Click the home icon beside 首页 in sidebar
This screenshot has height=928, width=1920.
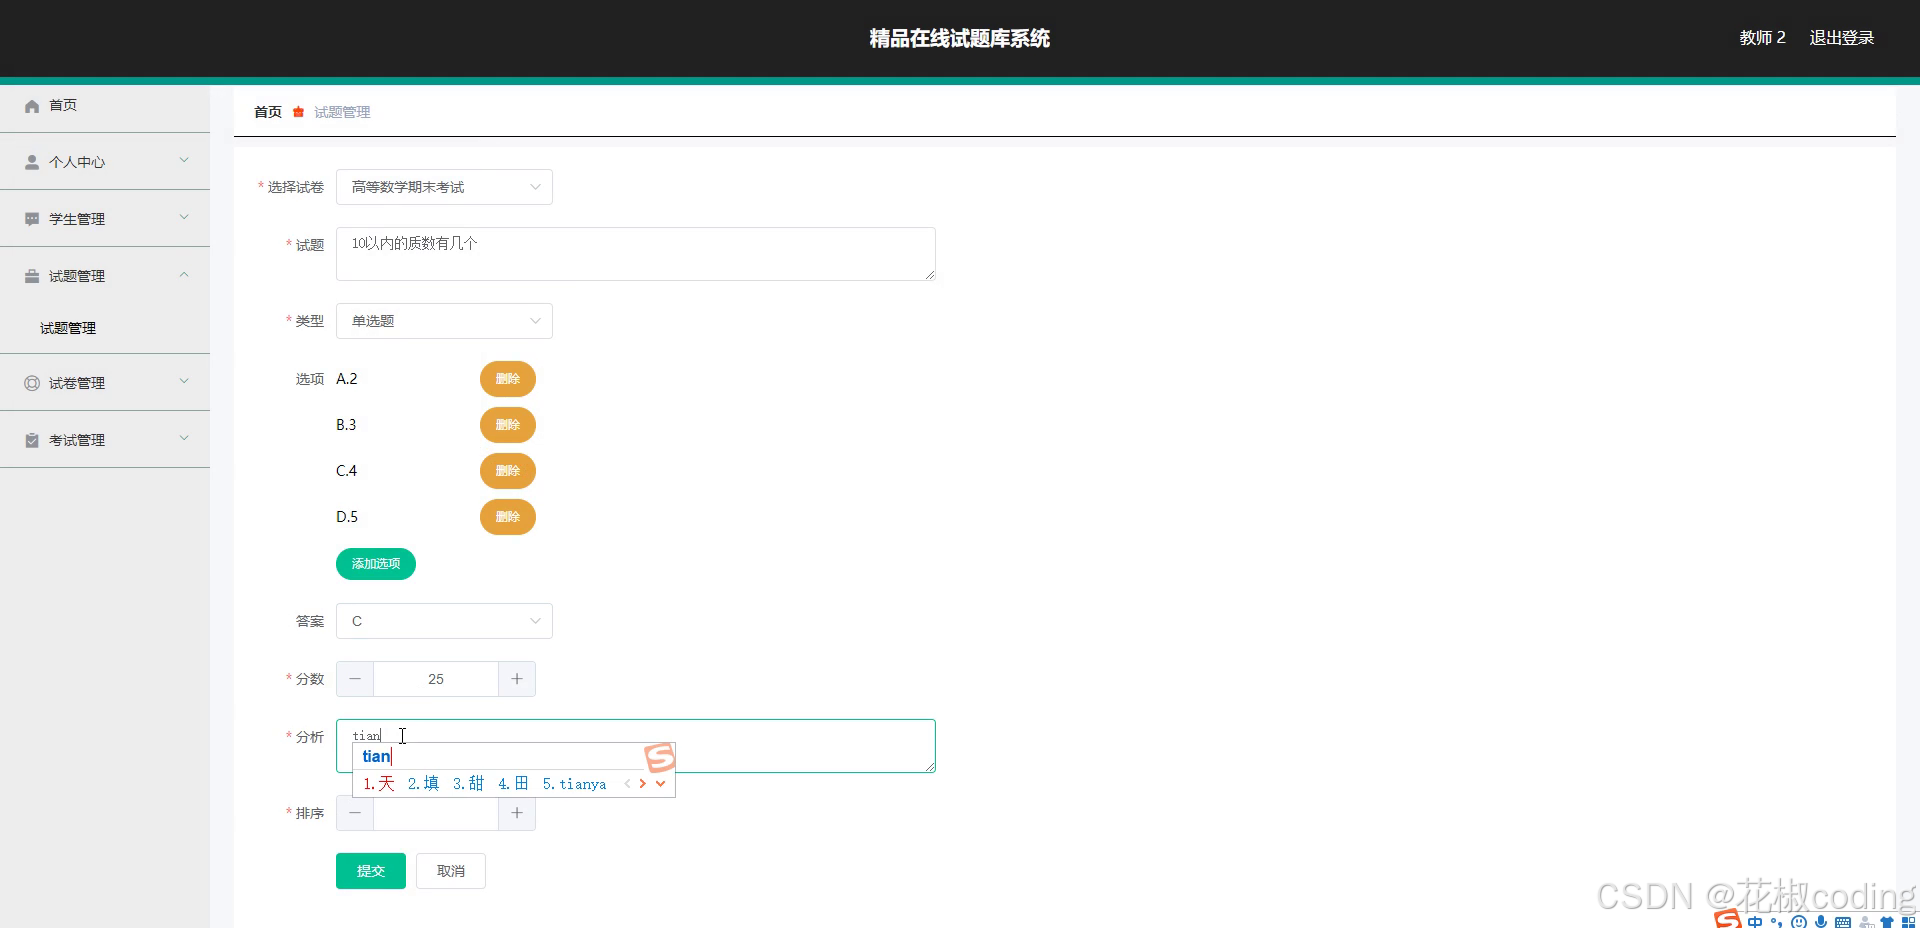click(x=32, y=106)
